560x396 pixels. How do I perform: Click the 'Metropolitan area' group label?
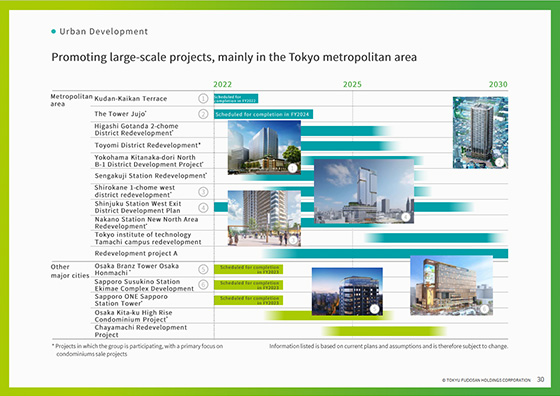(71, 100)
